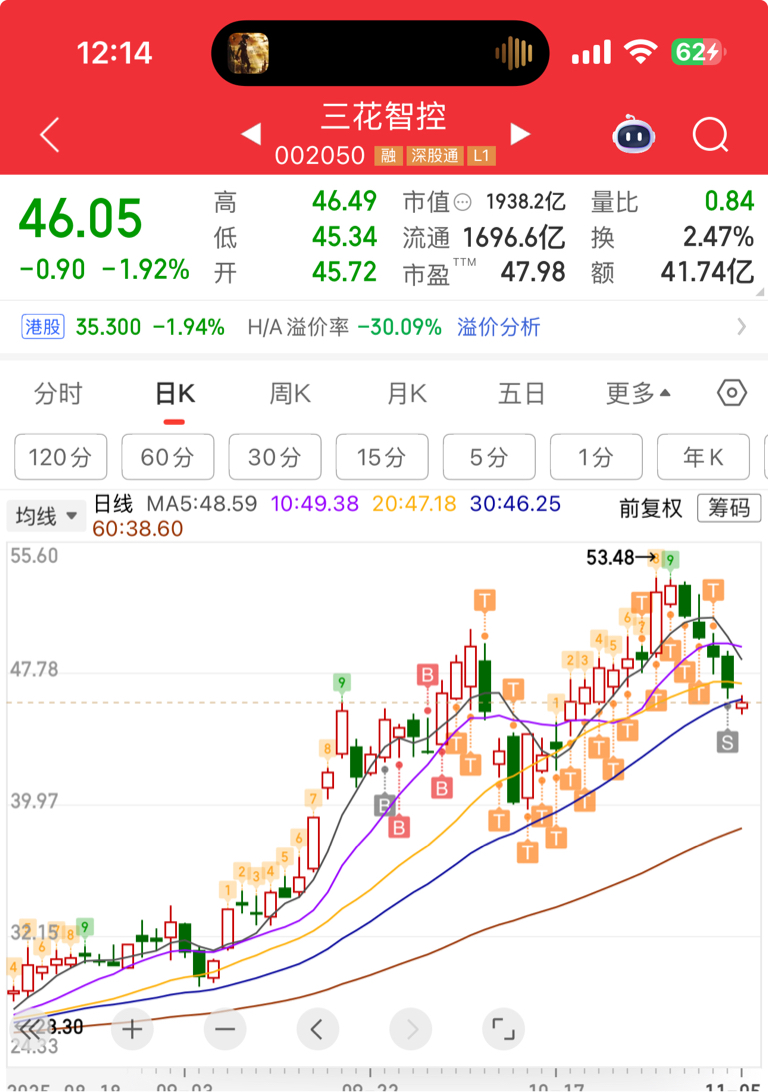This screenshot has width=768, height=1092.
Task: Move chart left with left chevron button
Action: [x=318, y=1029]
